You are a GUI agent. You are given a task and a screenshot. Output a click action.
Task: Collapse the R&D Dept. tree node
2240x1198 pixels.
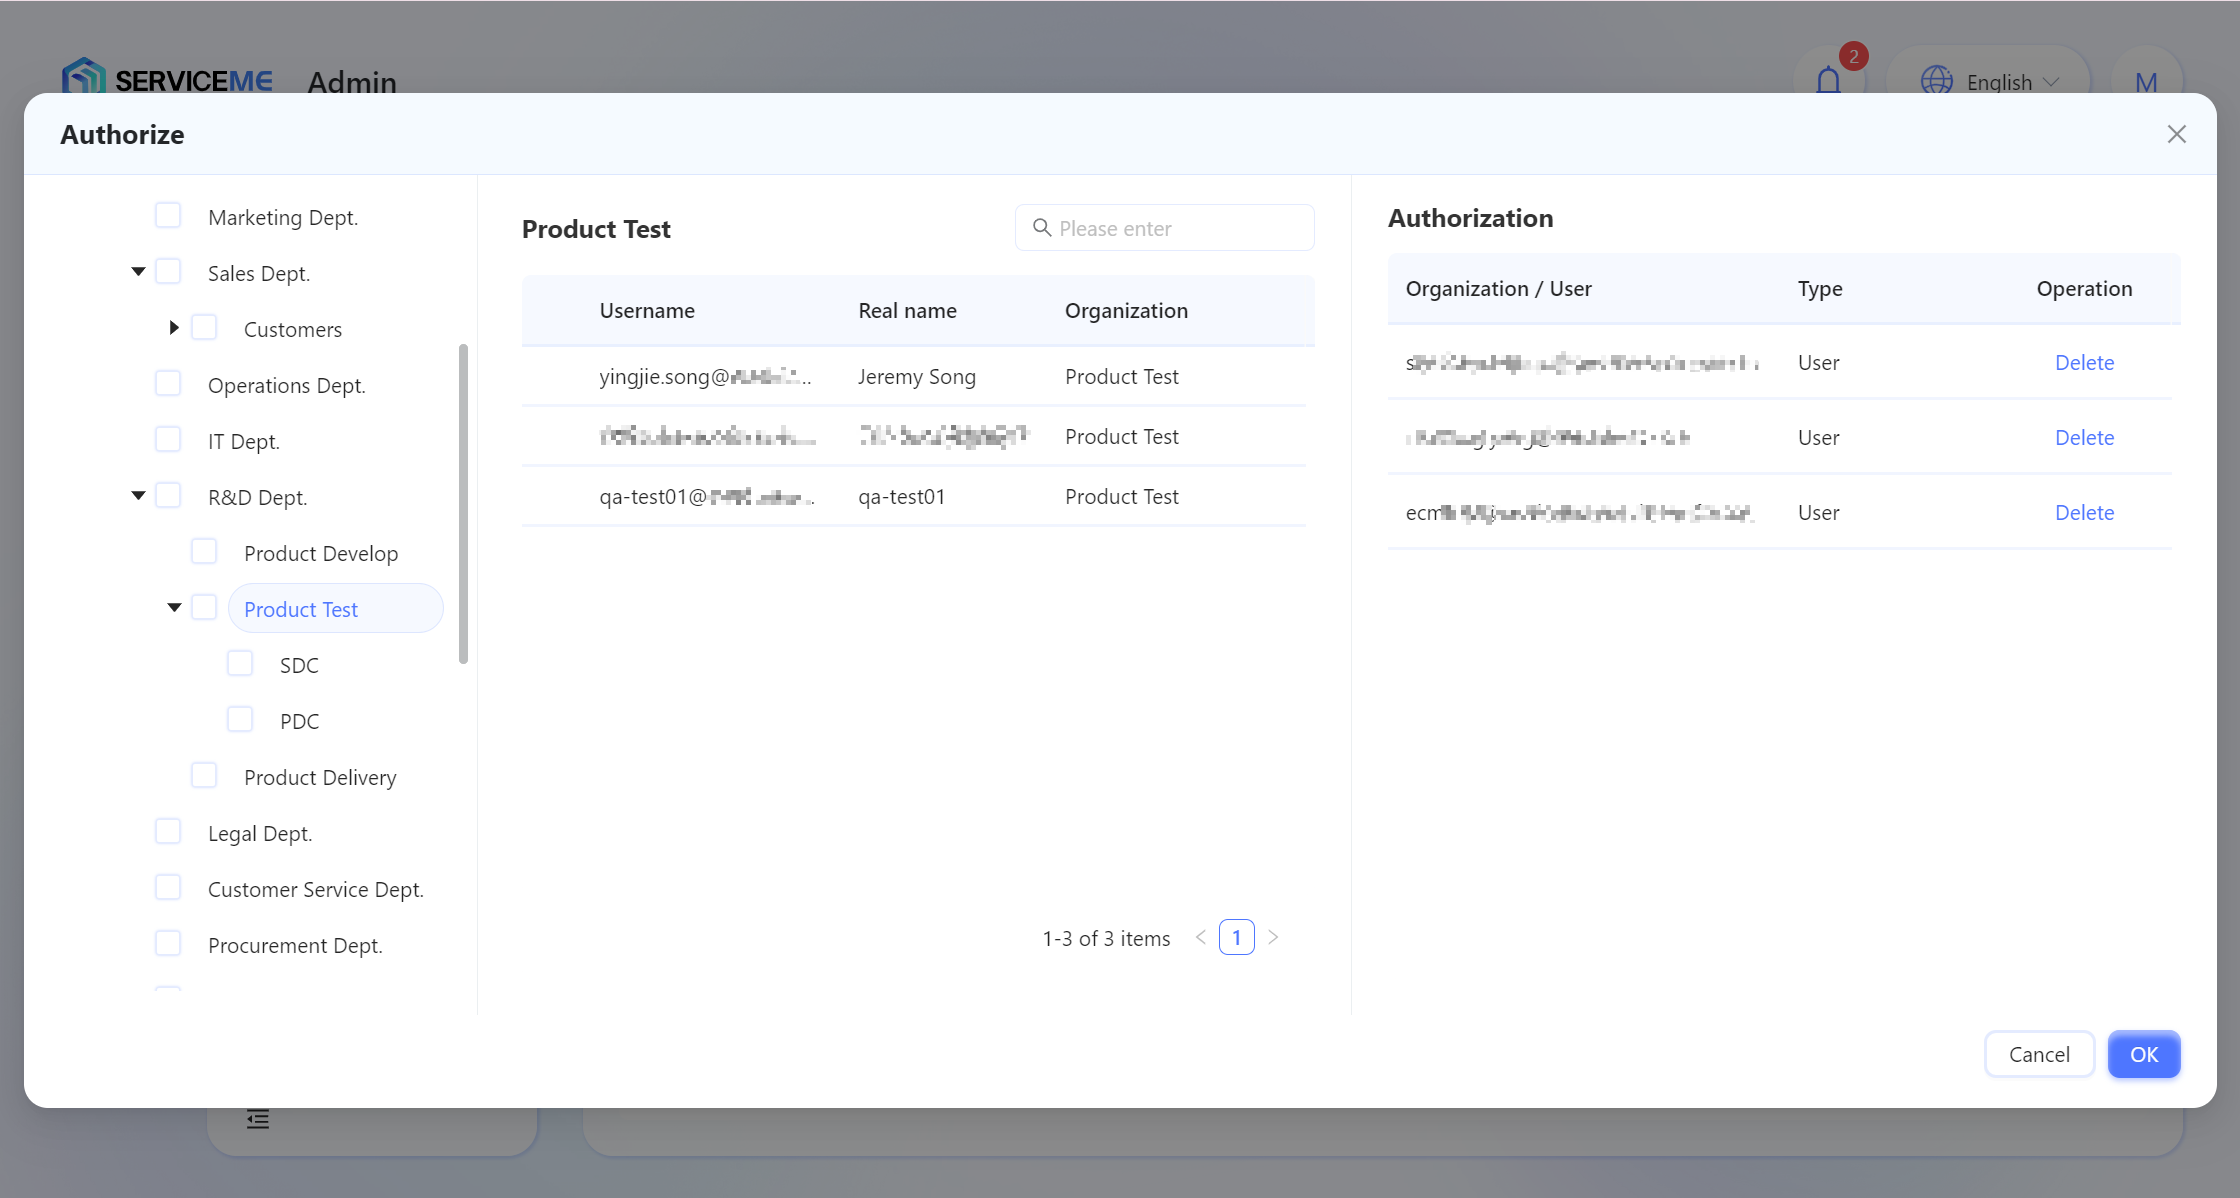click(138, 496)
